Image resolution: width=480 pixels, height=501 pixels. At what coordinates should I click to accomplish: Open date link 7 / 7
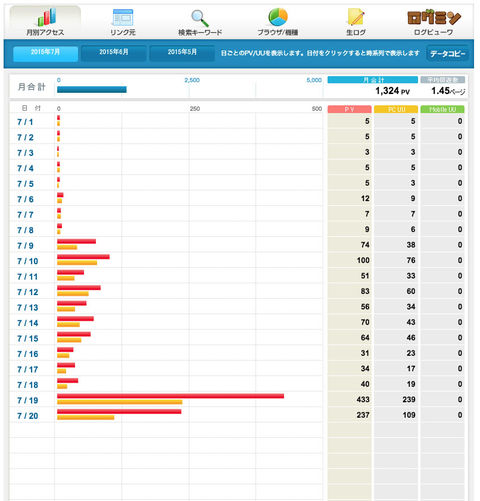[x=25, y=215]
